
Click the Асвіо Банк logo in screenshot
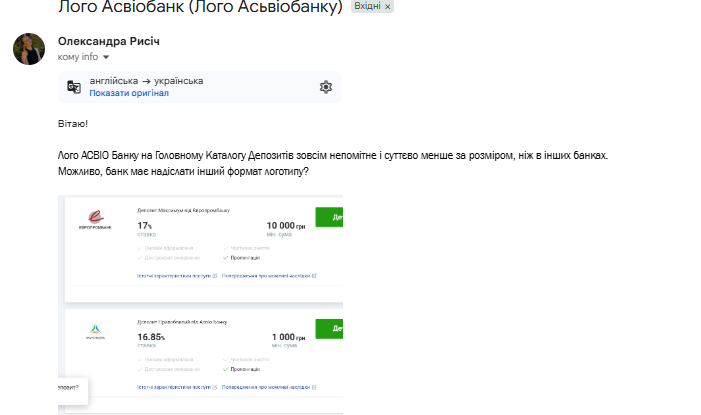(95, 331)
